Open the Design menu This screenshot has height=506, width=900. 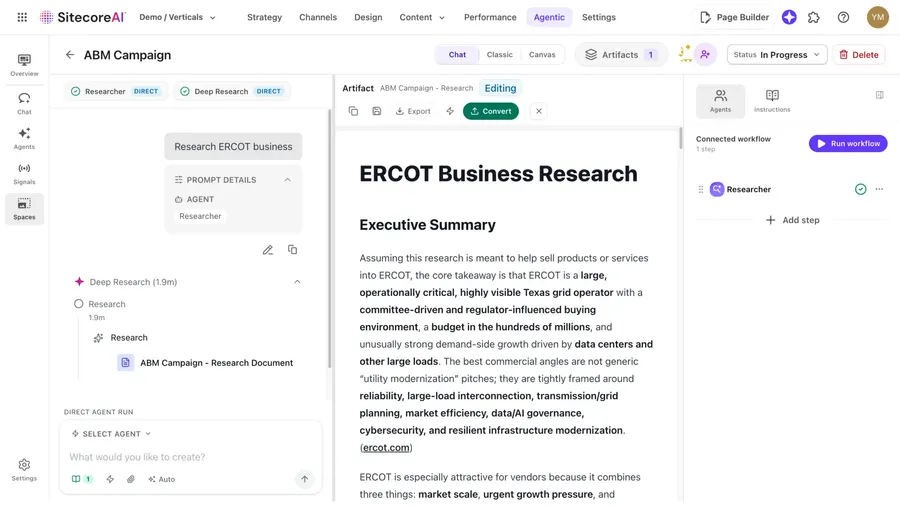point(368,17)
